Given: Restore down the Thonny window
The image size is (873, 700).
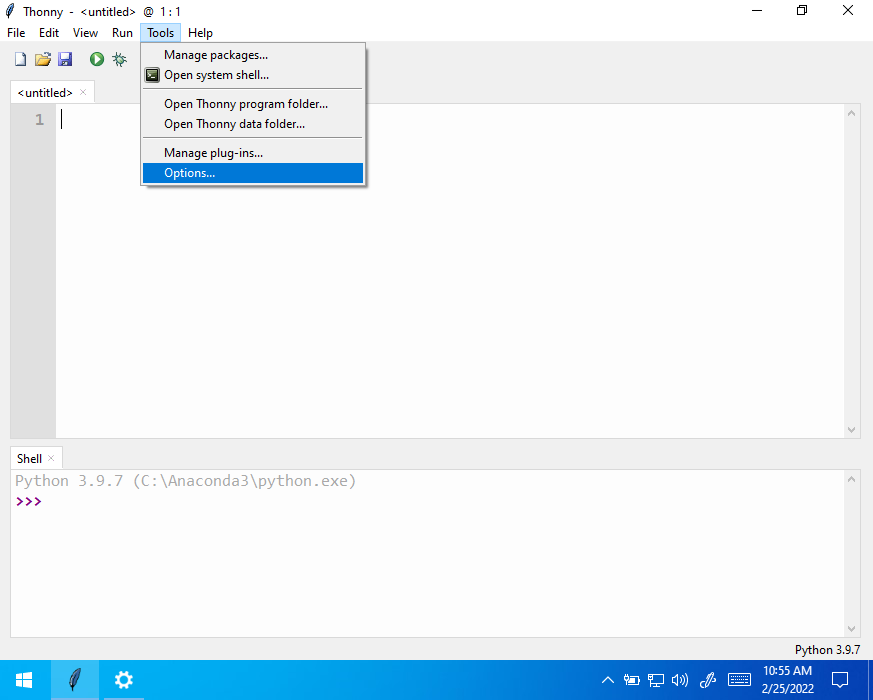Looking at the screenshot, I should click(x=802, y=11).
